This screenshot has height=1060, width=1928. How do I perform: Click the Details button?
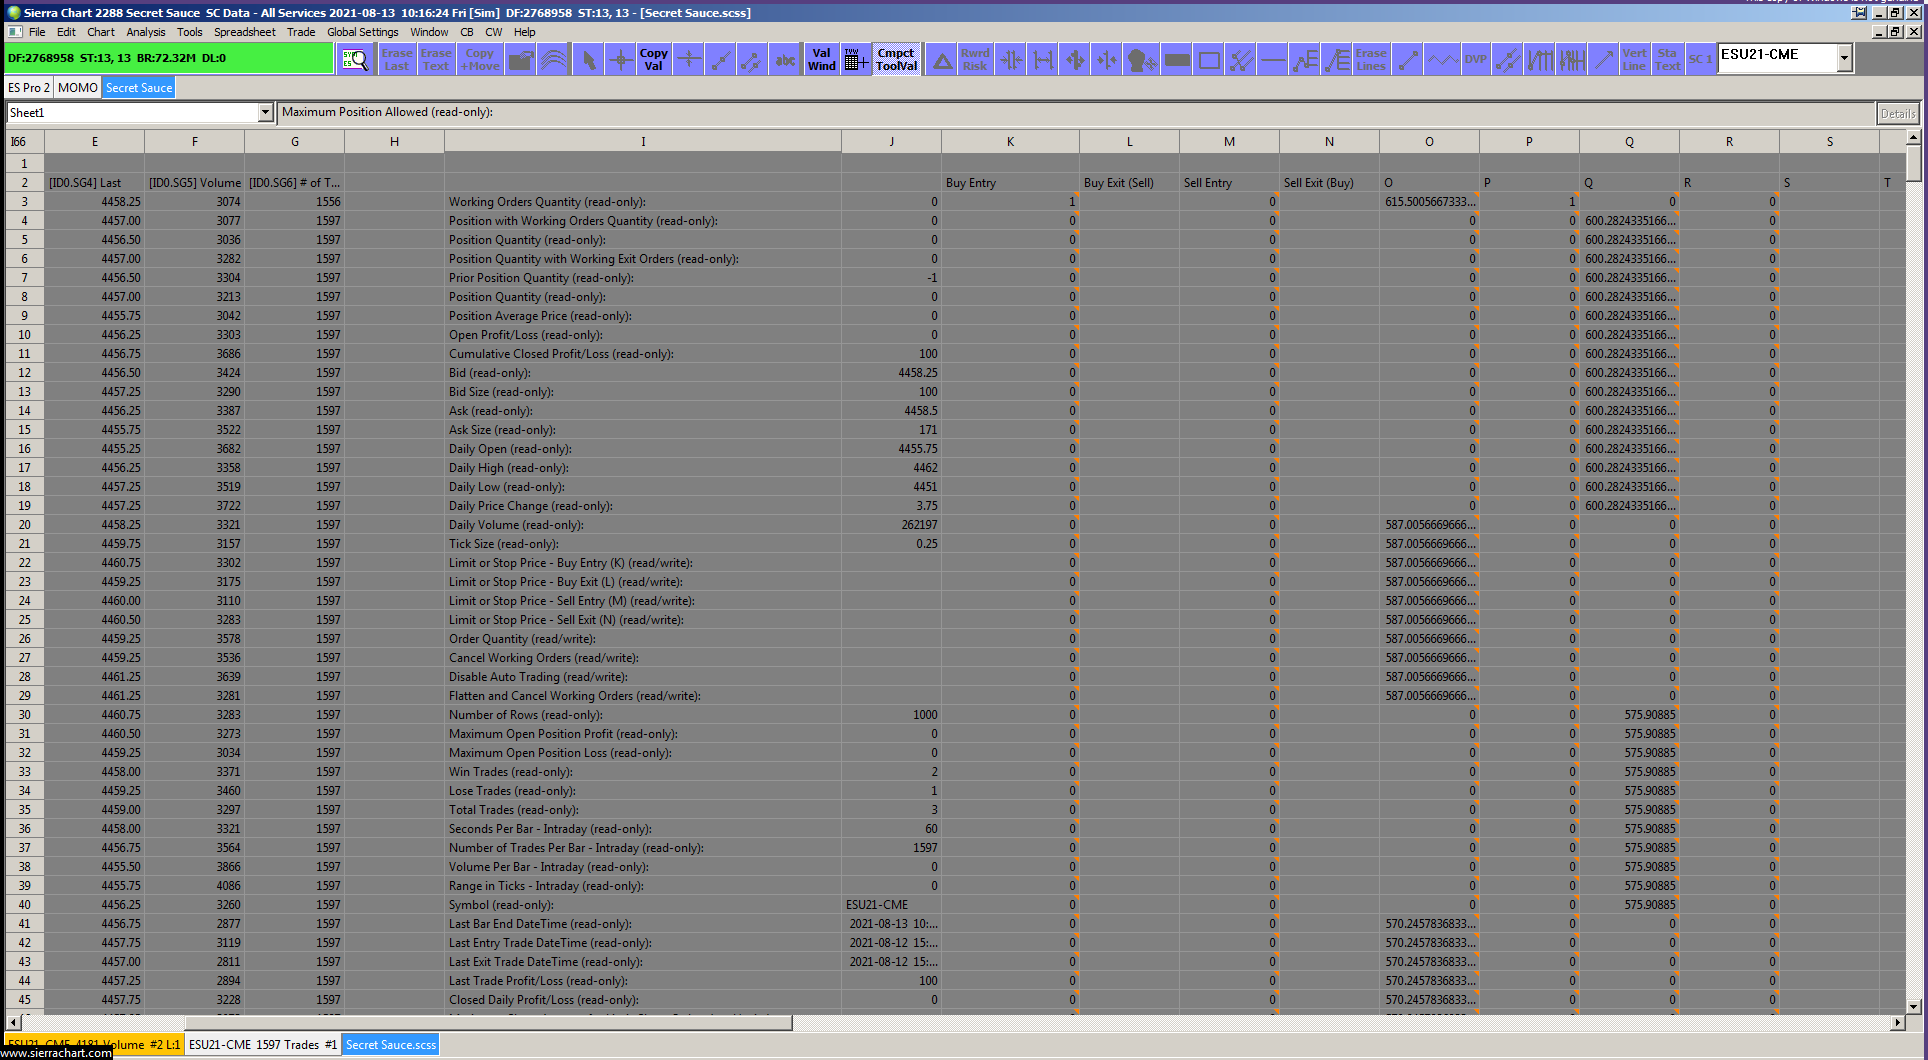pyautogui.click(x=1897, y=113)
